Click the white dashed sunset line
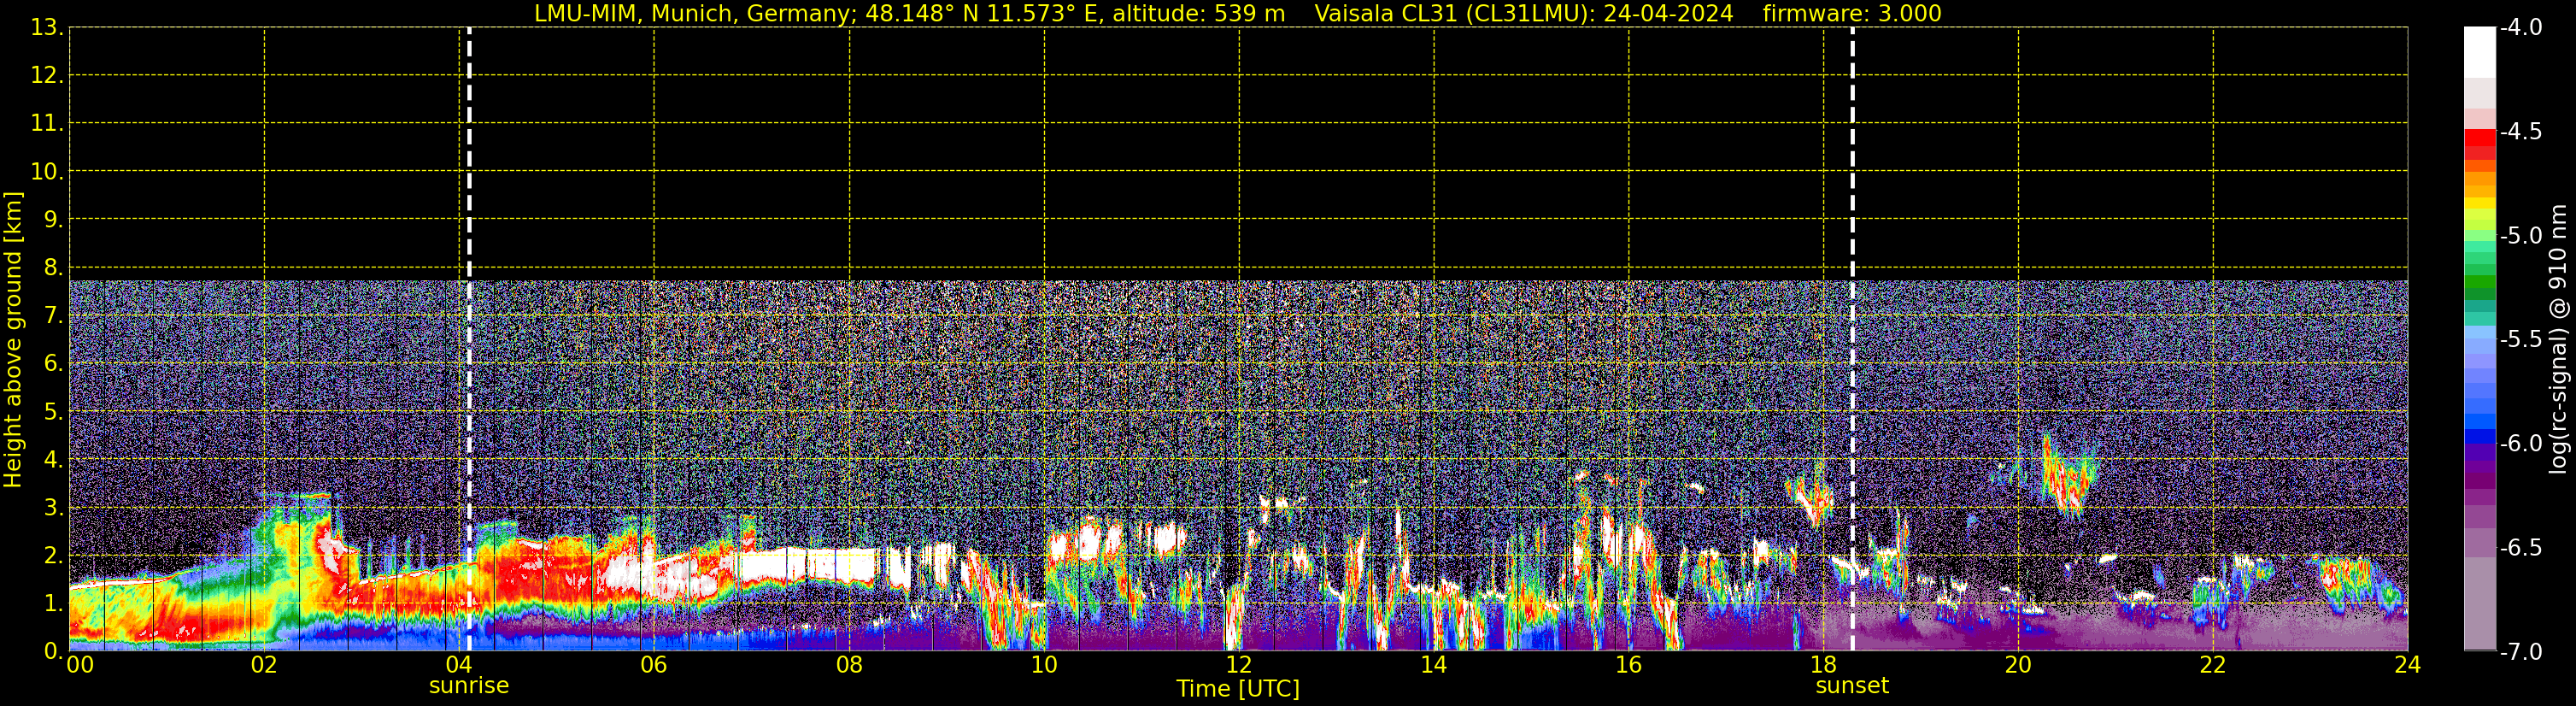This screenshot has width=2576, height=706. (x=1852, y=339)
